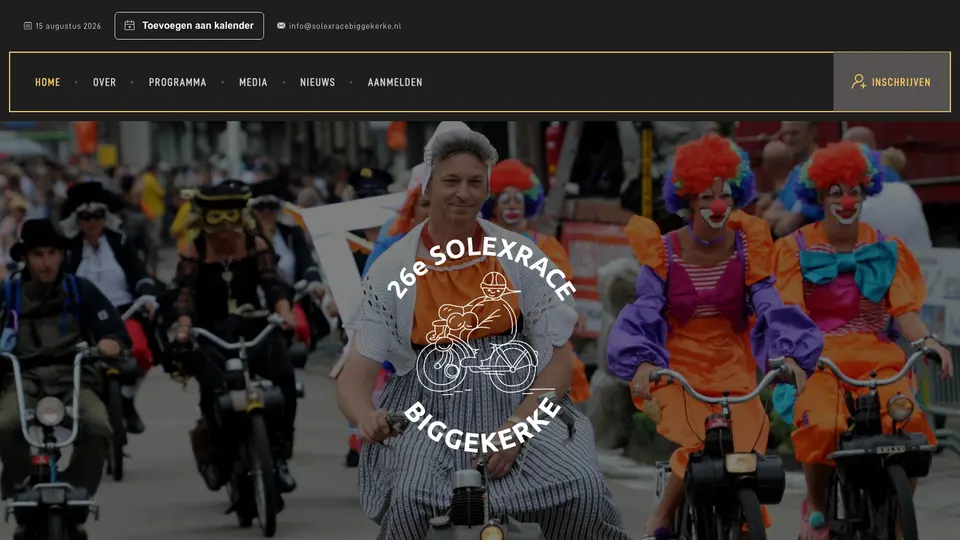Click the calendar icon inside Toevoegen aan kalender
960x540 pixels.
[130, 25]
